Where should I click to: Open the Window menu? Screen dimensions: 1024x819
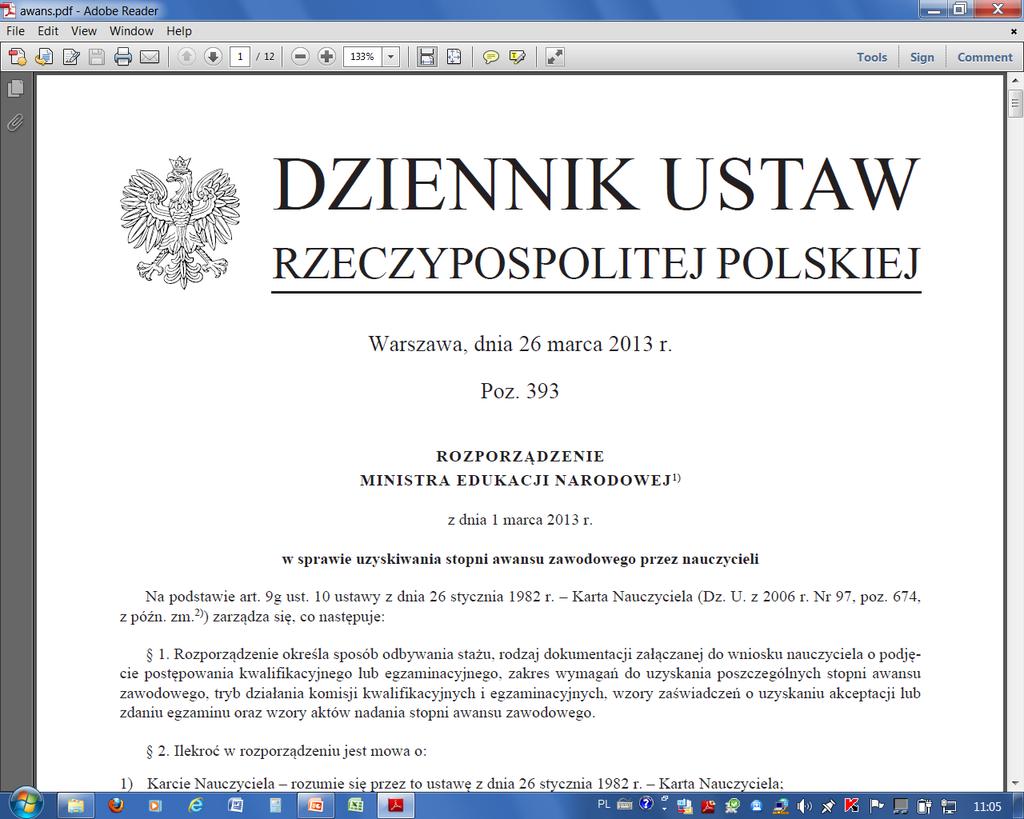131,31
